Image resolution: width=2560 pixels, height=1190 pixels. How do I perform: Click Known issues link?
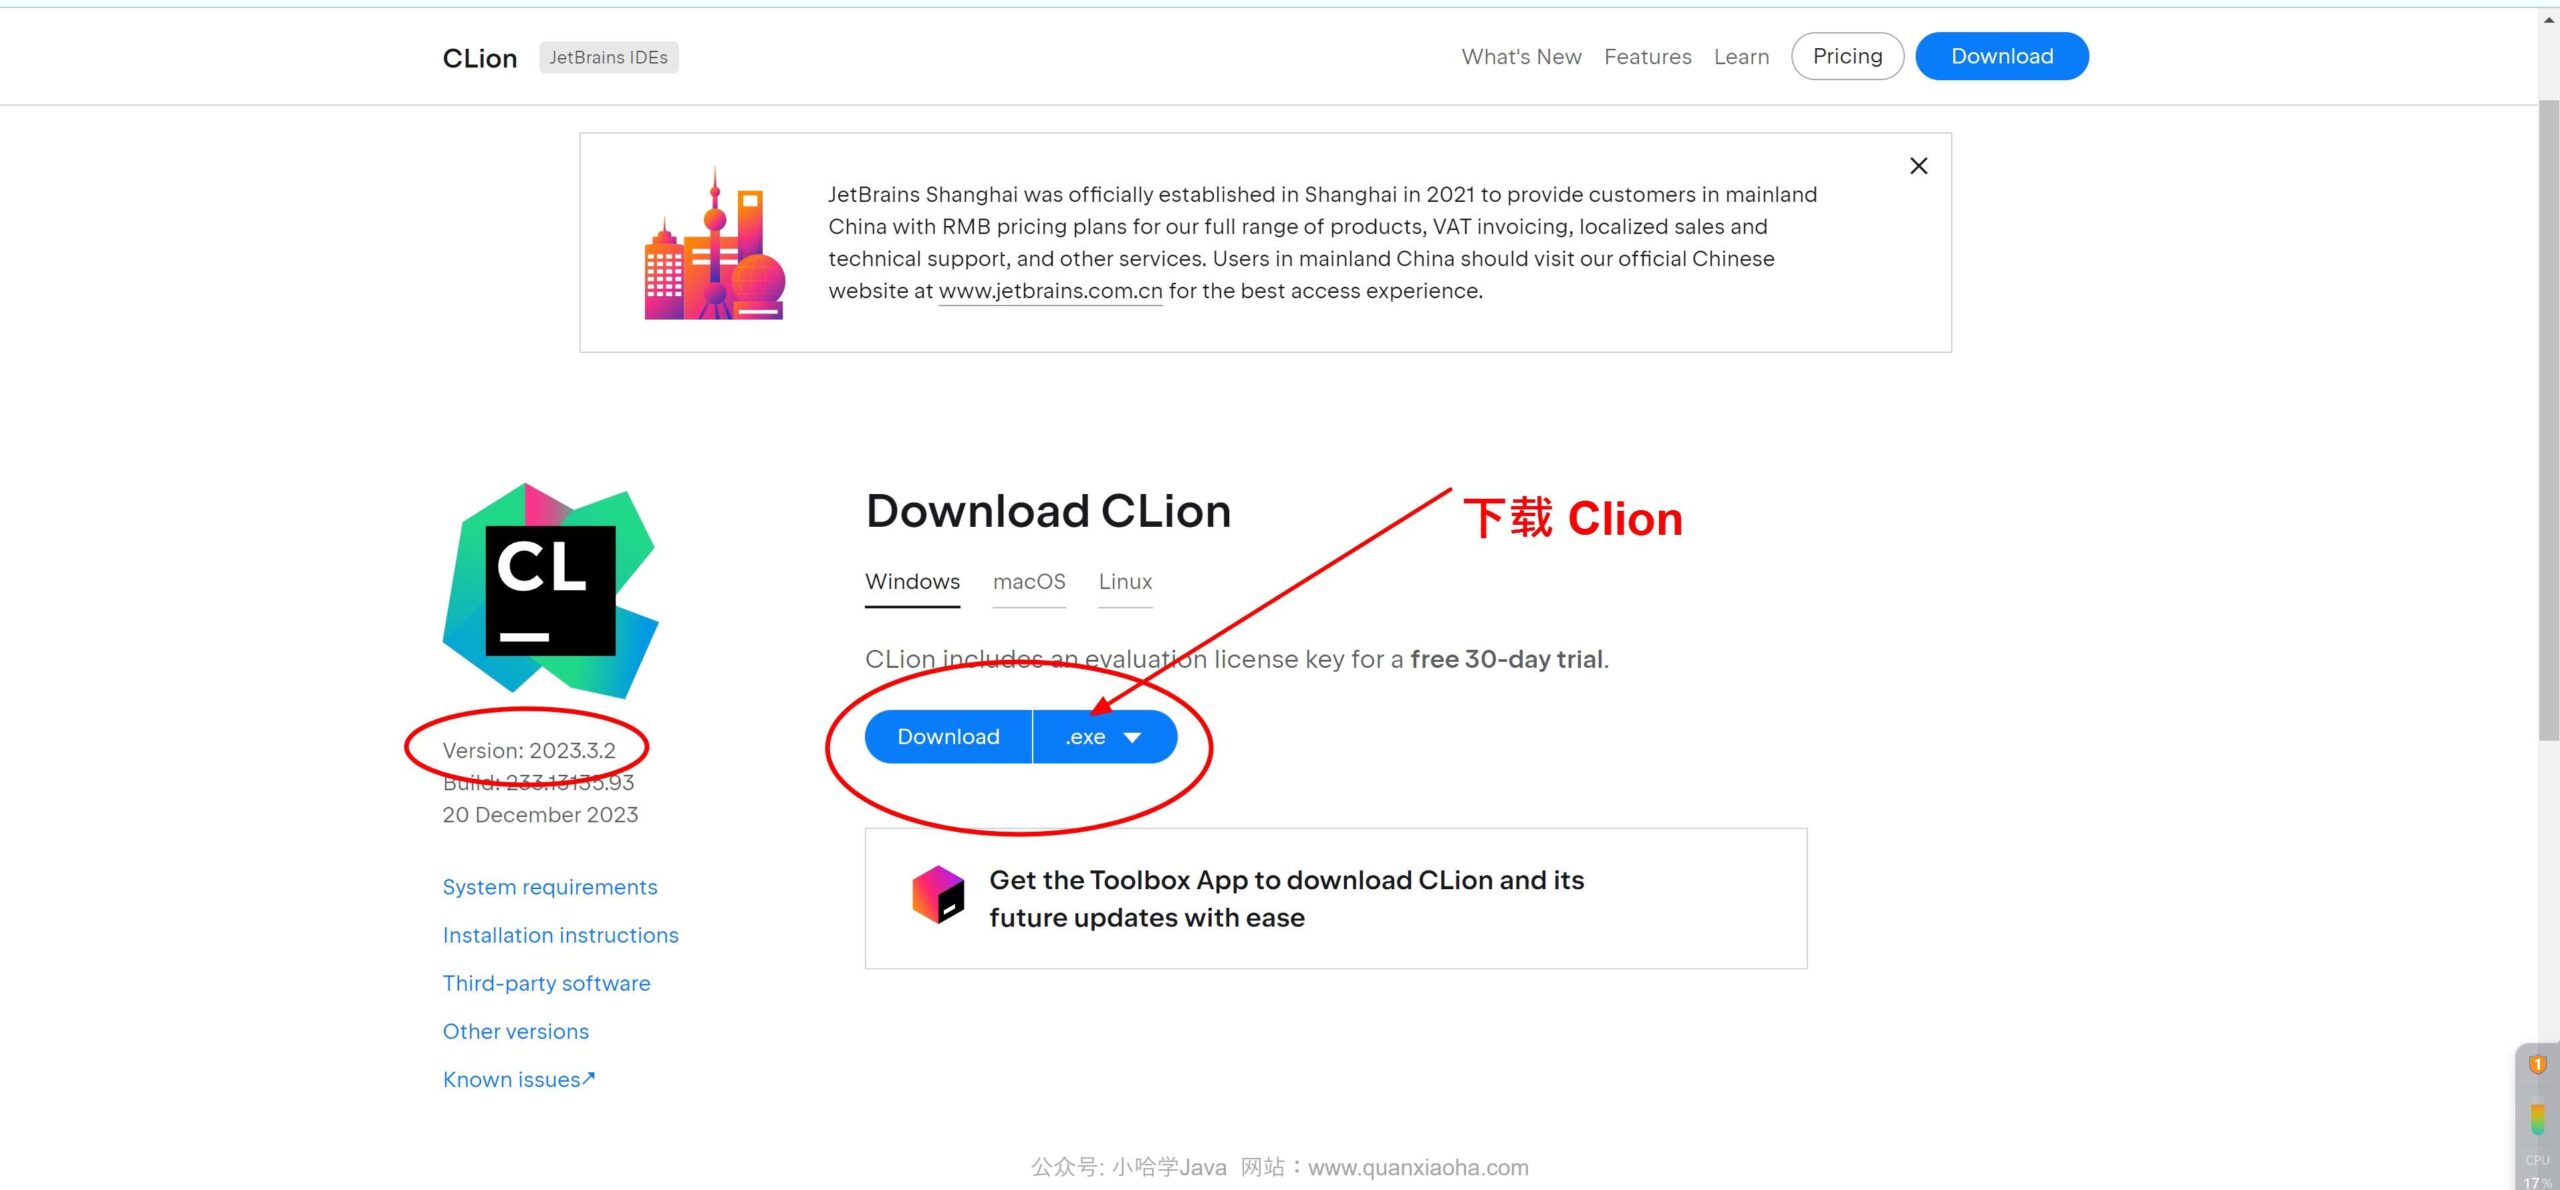click(518, 1077)
